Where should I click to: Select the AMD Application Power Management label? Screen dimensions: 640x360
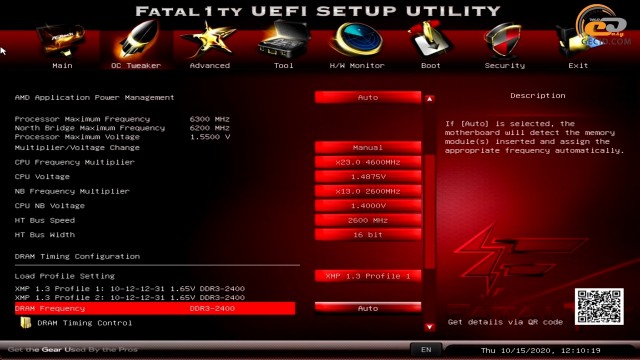point(94,97)
